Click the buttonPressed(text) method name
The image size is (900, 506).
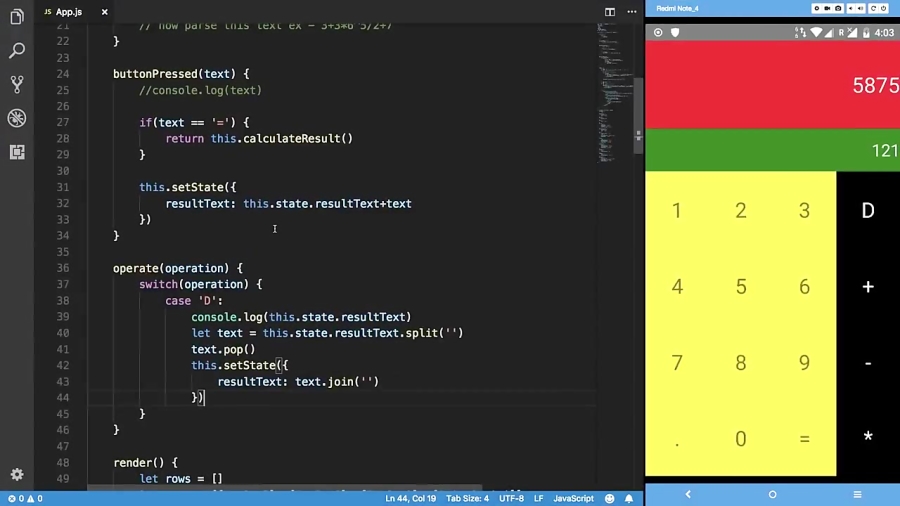(174, 73)
